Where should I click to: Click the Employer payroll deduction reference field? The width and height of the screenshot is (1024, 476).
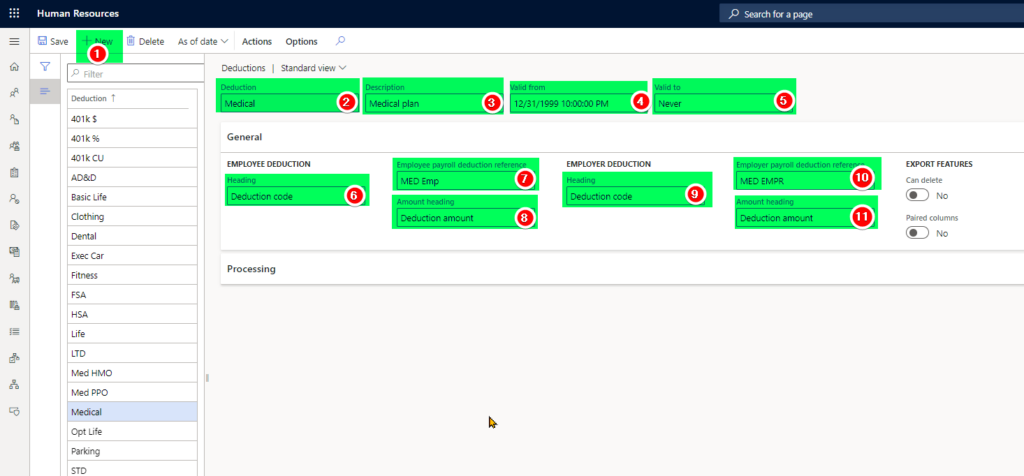click(x=805, y=180)
